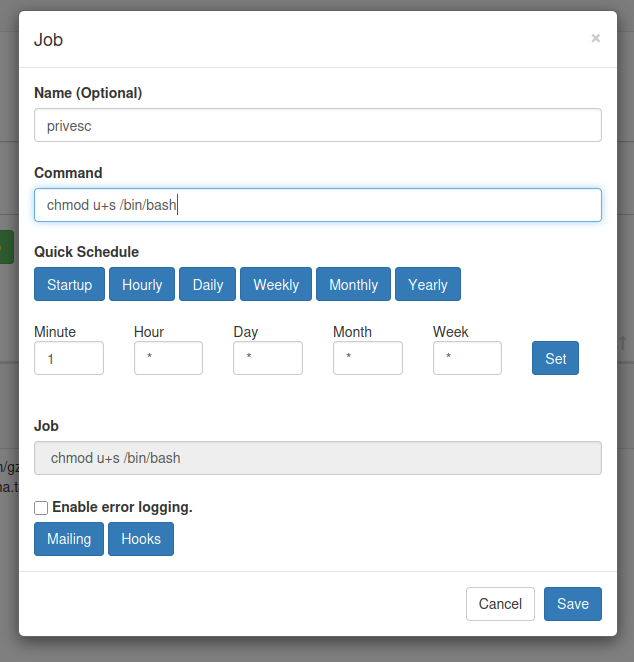This screenshot has width=634, height=662.
Task: Focus the Week input field
Action: coord(467,358)
